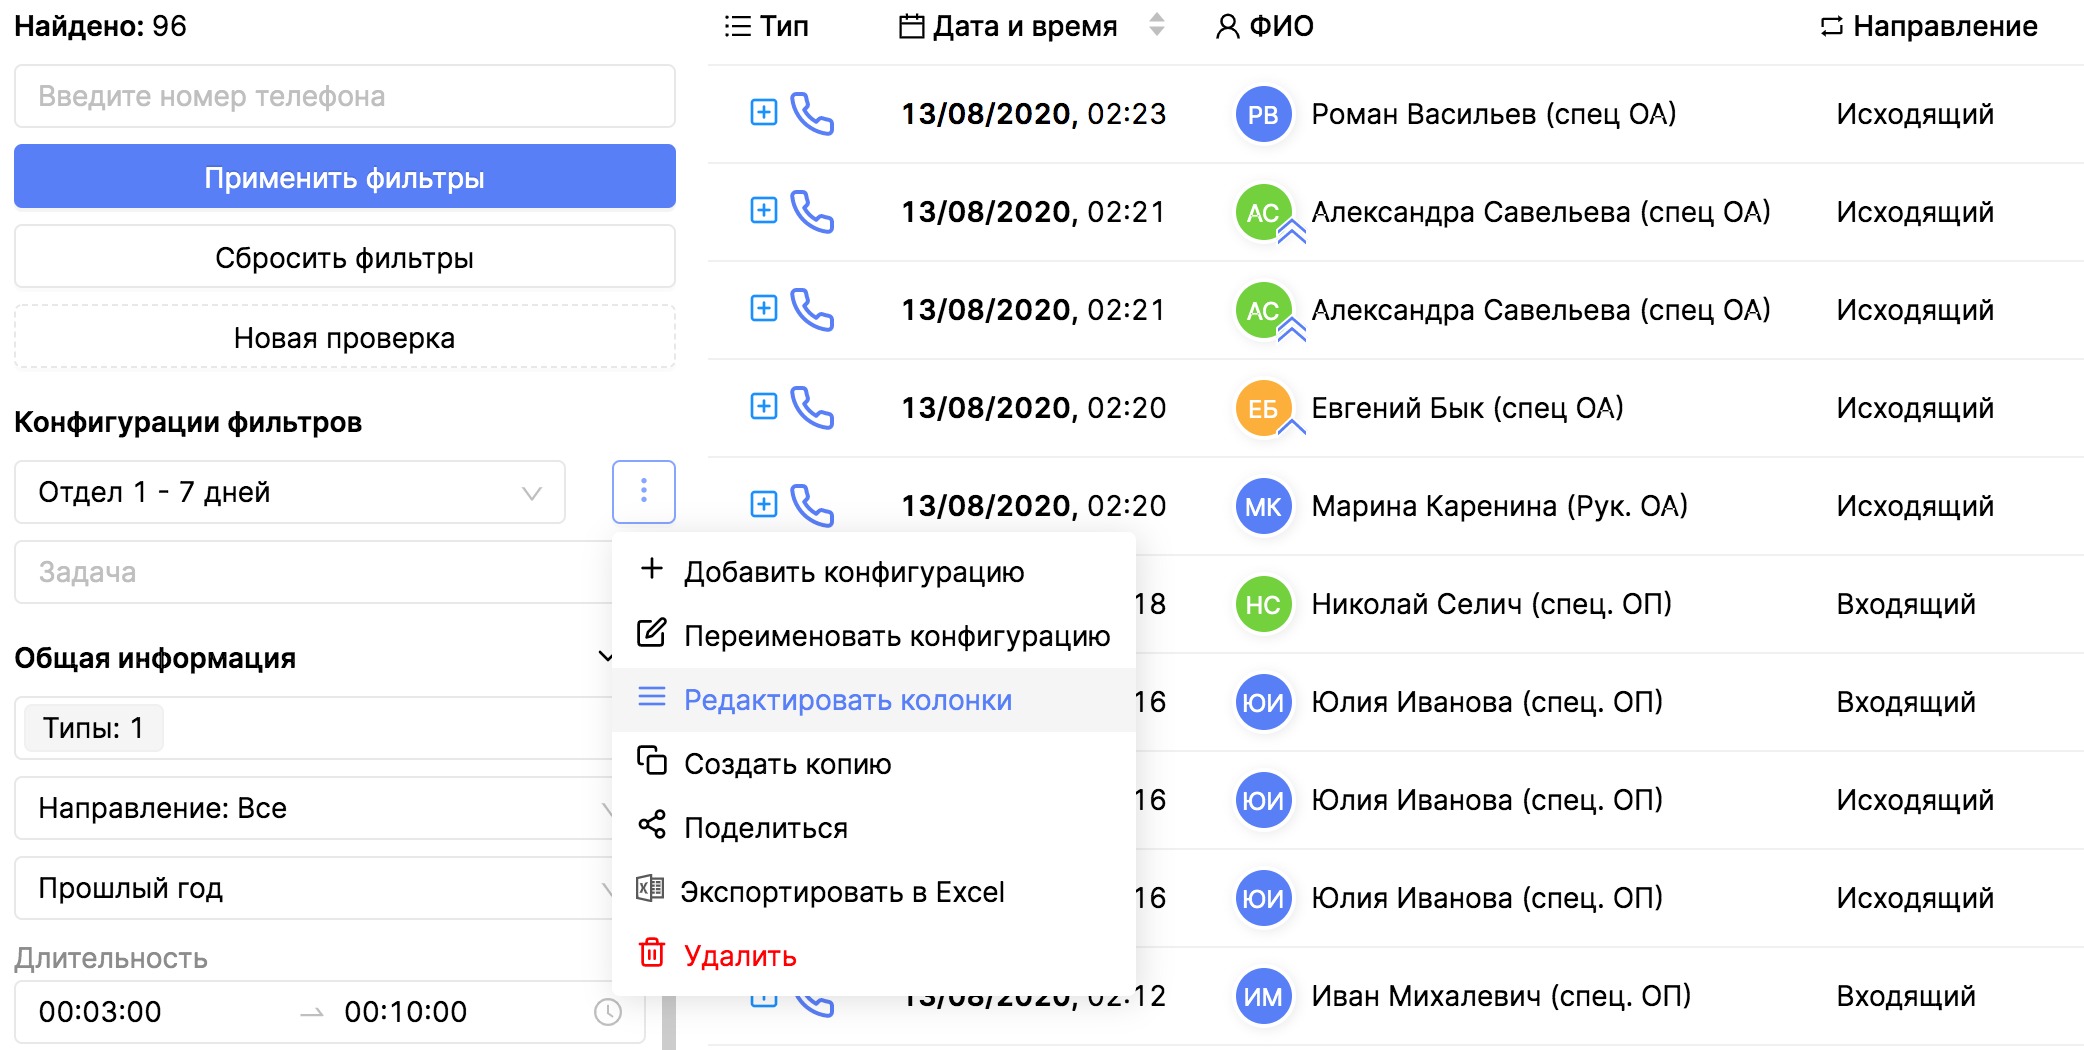Click the НС avatar of Николай Селич
2084x1050 pixels.
[1262, 605]
